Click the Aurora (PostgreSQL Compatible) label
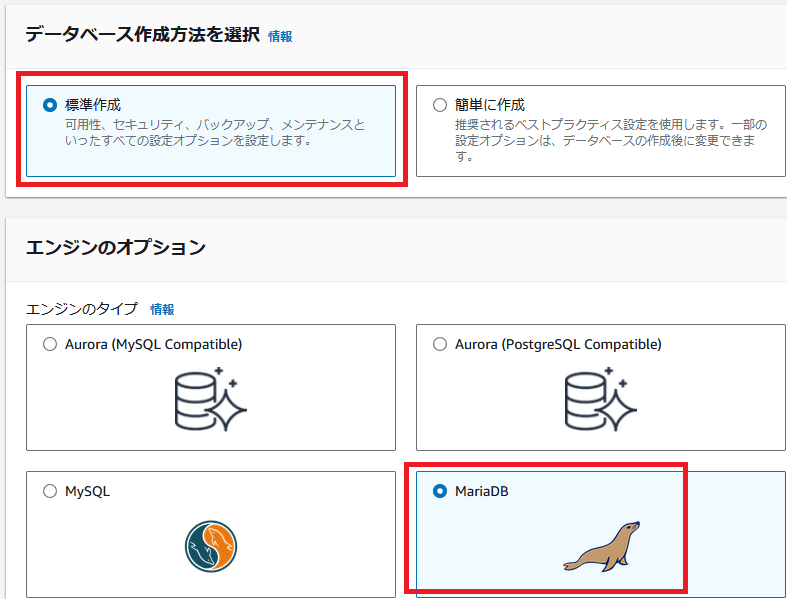 point(558,344)
